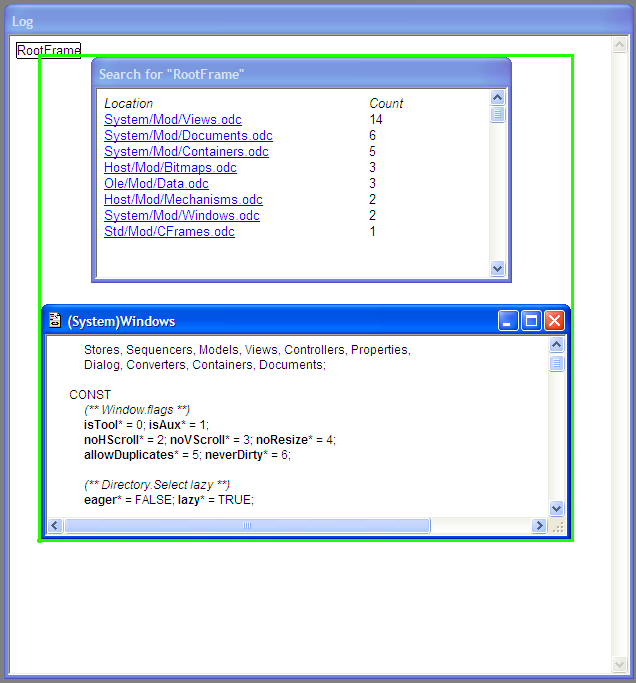The image size is (636, 683).
Task: Open Host/Mod/Bitmaps.odc search result
Action: [170, 168]
